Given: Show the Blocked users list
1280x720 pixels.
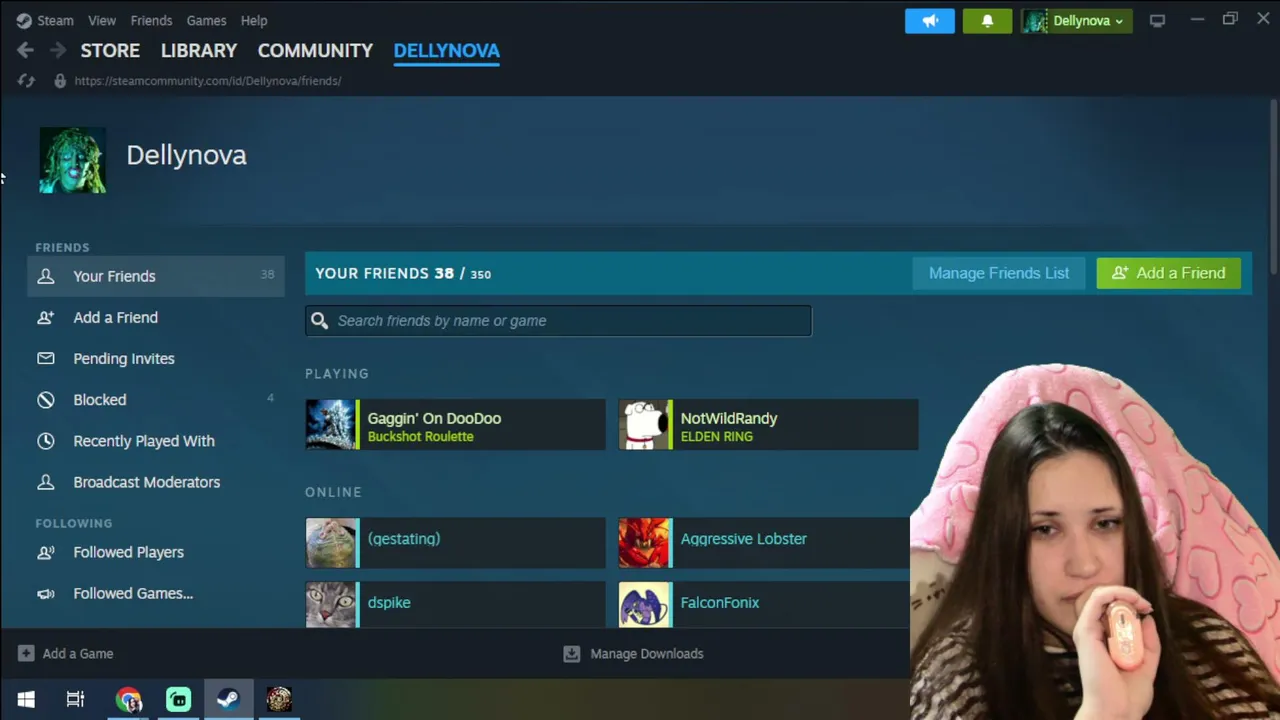Looking at the screenshot, I should coord(156,399).
